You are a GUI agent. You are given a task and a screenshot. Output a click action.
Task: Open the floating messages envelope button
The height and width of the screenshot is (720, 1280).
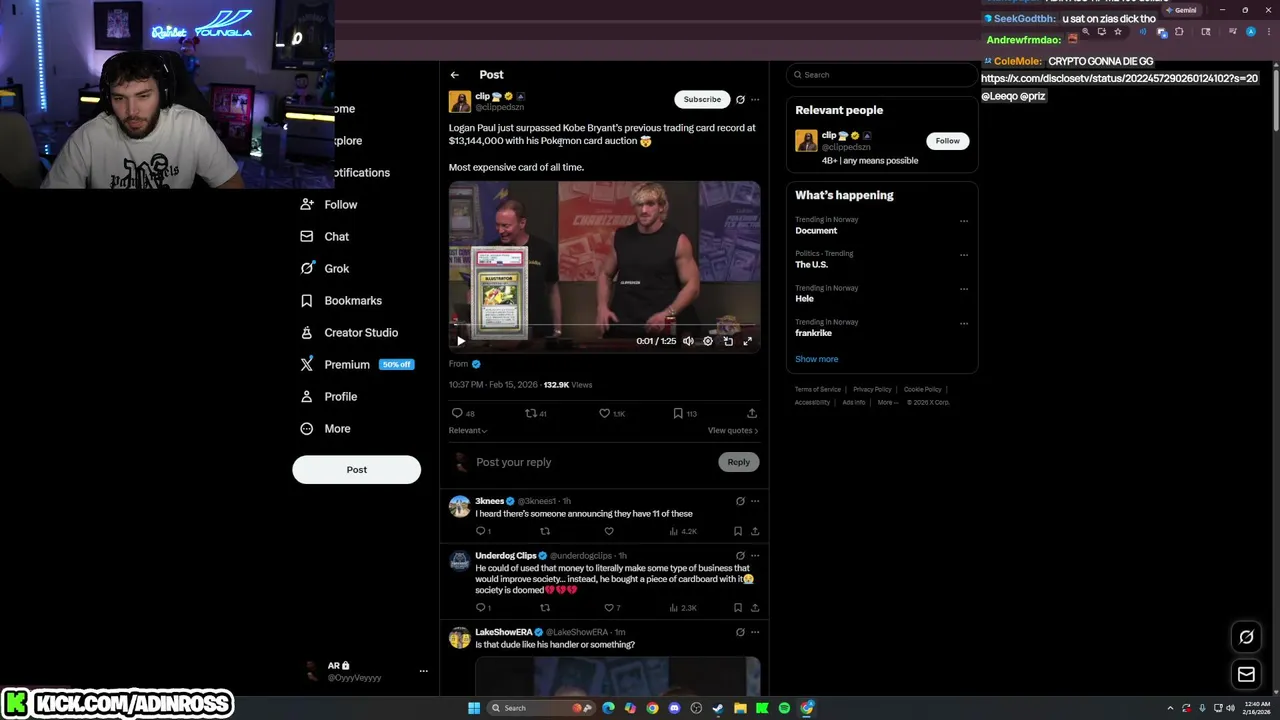[x=1246, y=675]
